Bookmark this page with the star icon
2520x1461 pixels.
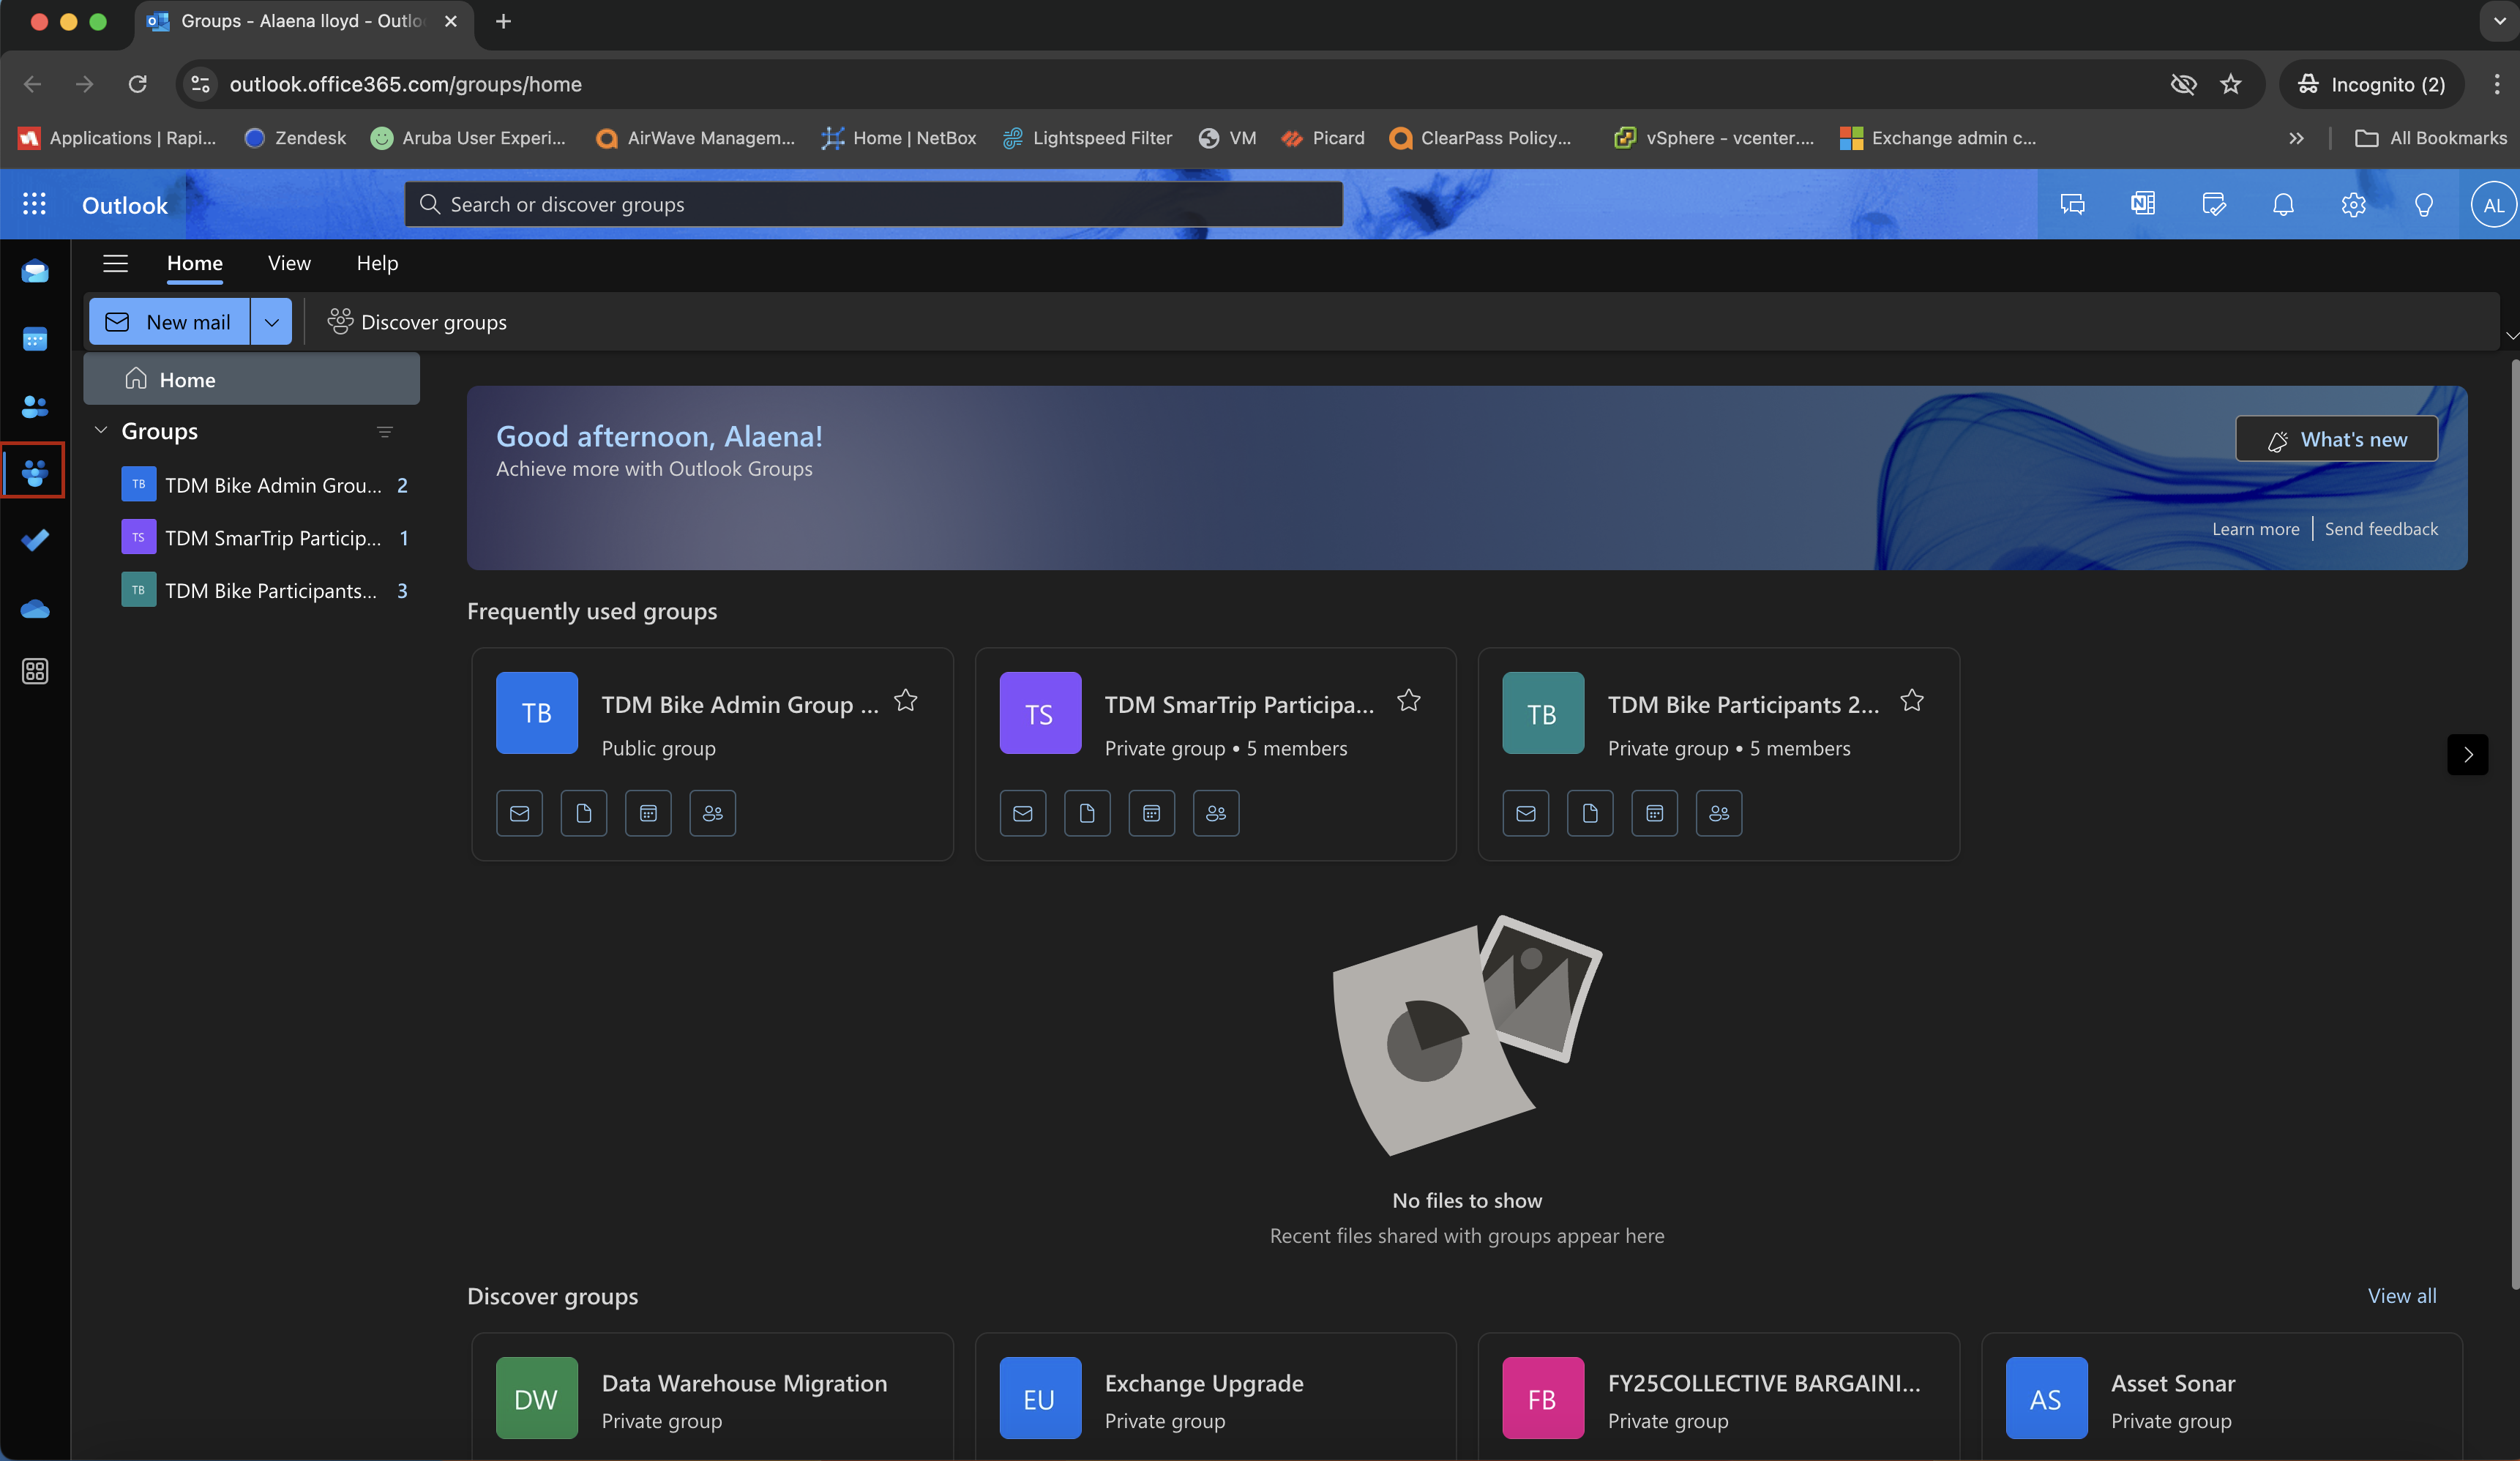click(x=2231, y=84)
